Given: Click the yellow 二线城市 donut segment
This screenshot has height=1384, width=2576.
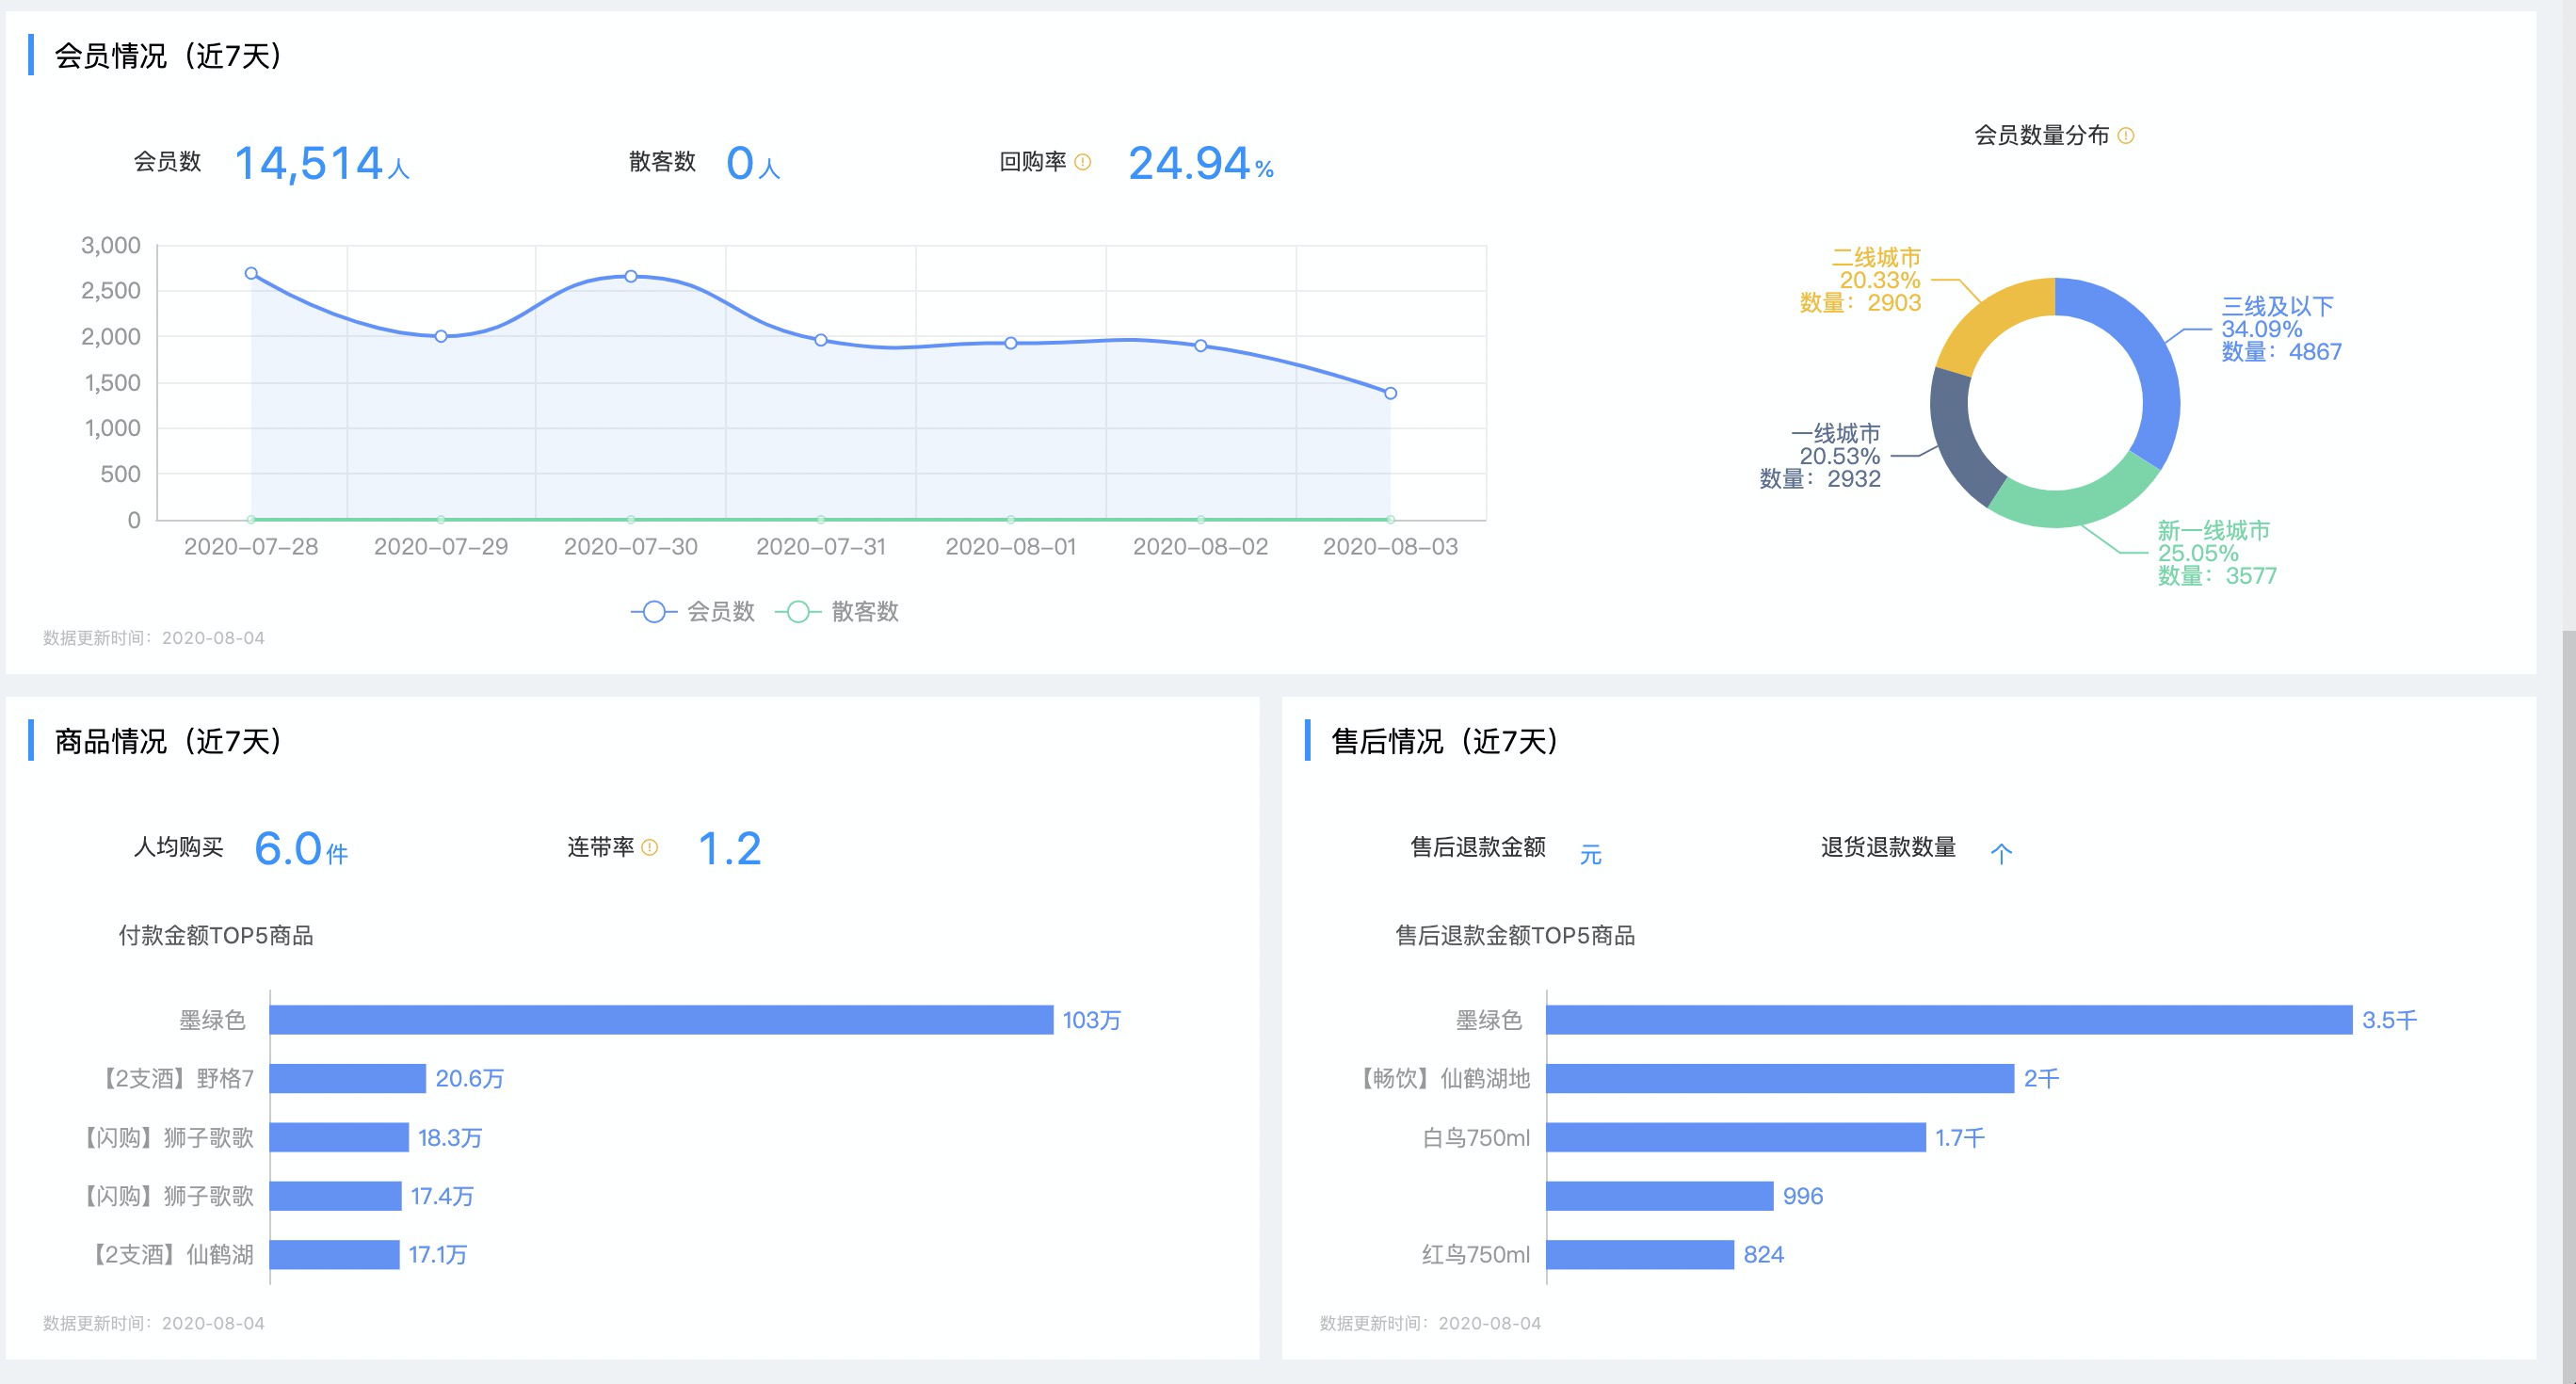Looking at the screenshot, I should coord(1989,317).
